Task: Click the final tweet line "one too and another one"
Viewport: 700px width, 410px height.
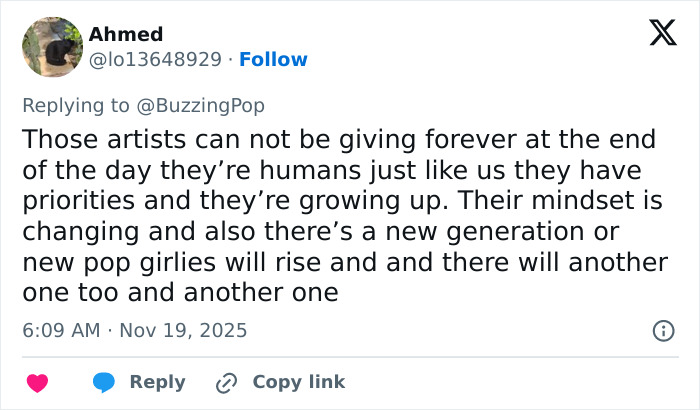Action: pos(180,294)
